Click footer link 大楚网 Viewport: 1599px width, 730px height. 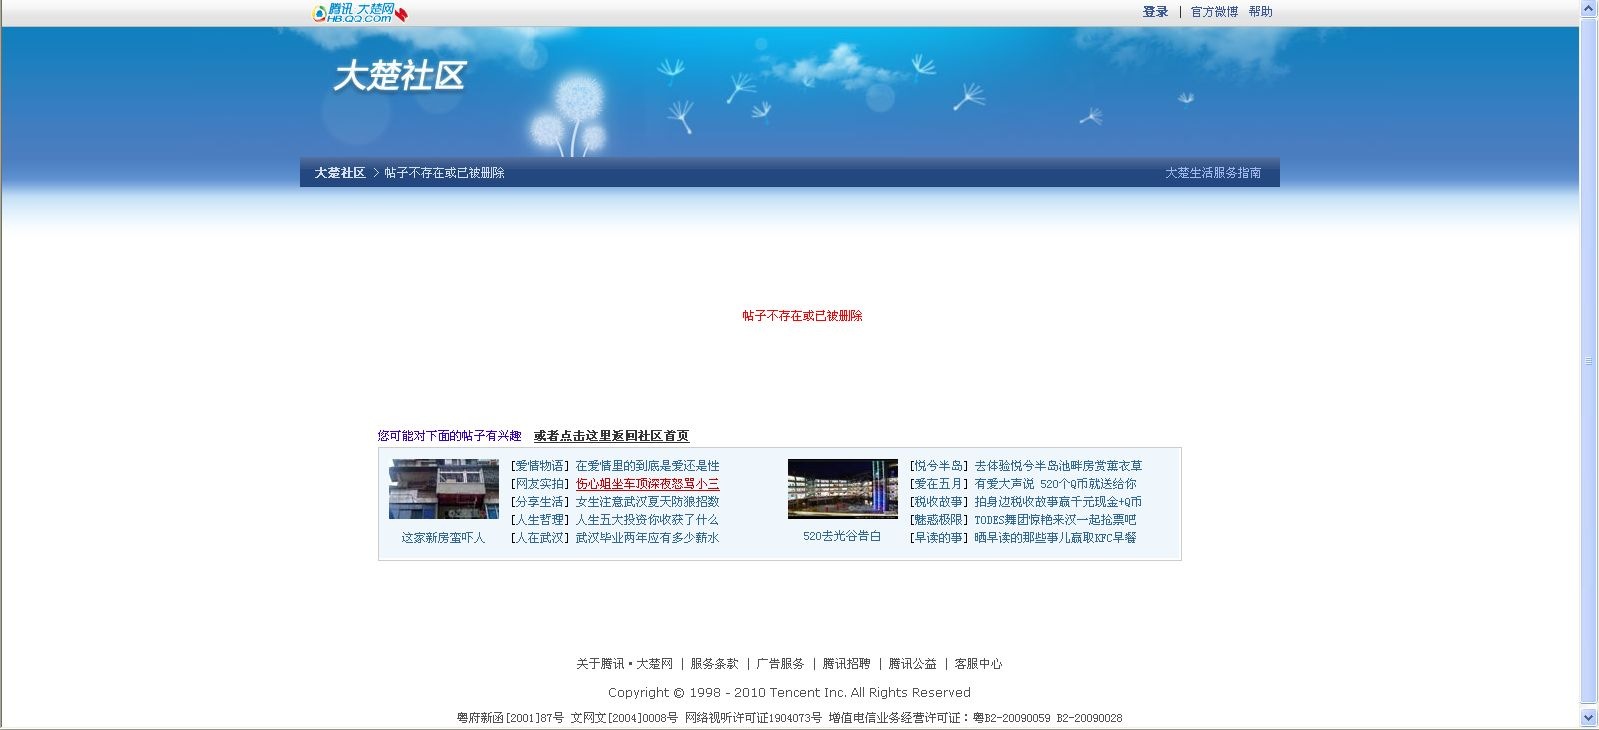[654, 664]
